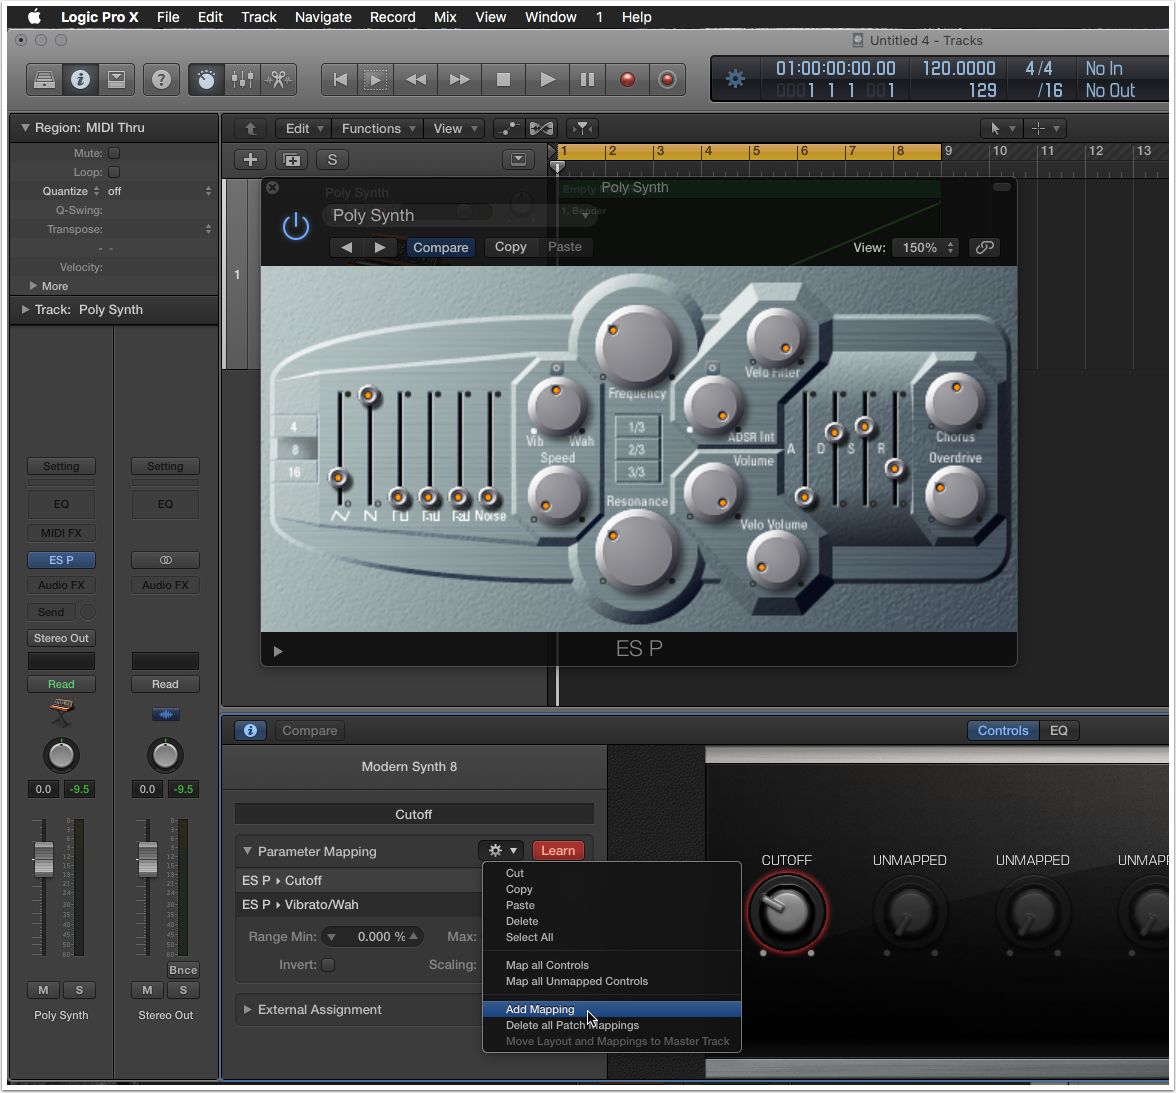The width and height of the screenshot is (1176, 1093).
Task: Open the Edit dropdown menu
Action: click(304, 129)
